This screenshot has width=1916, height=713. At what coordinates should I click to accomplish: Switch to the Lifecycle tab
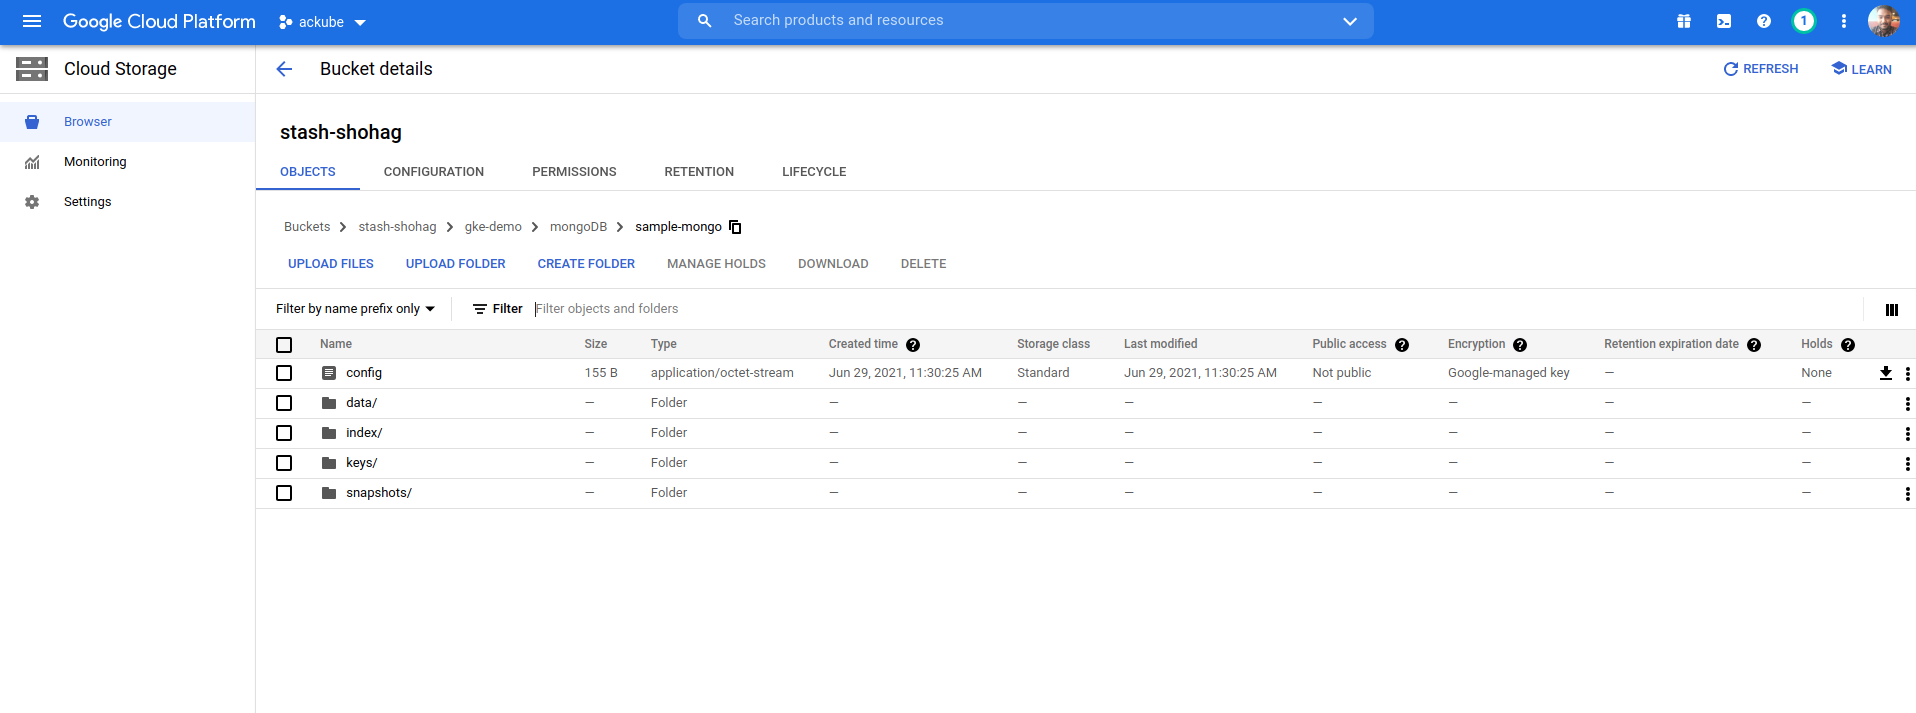(x=813, y=172)
